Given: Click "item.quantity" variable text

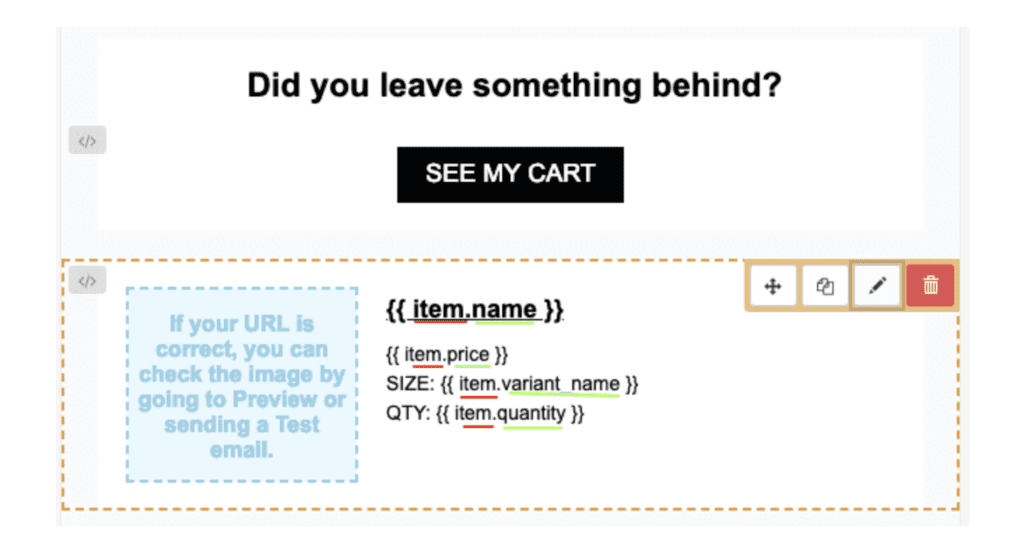Looking at the screenshot, I should (510, 413).
